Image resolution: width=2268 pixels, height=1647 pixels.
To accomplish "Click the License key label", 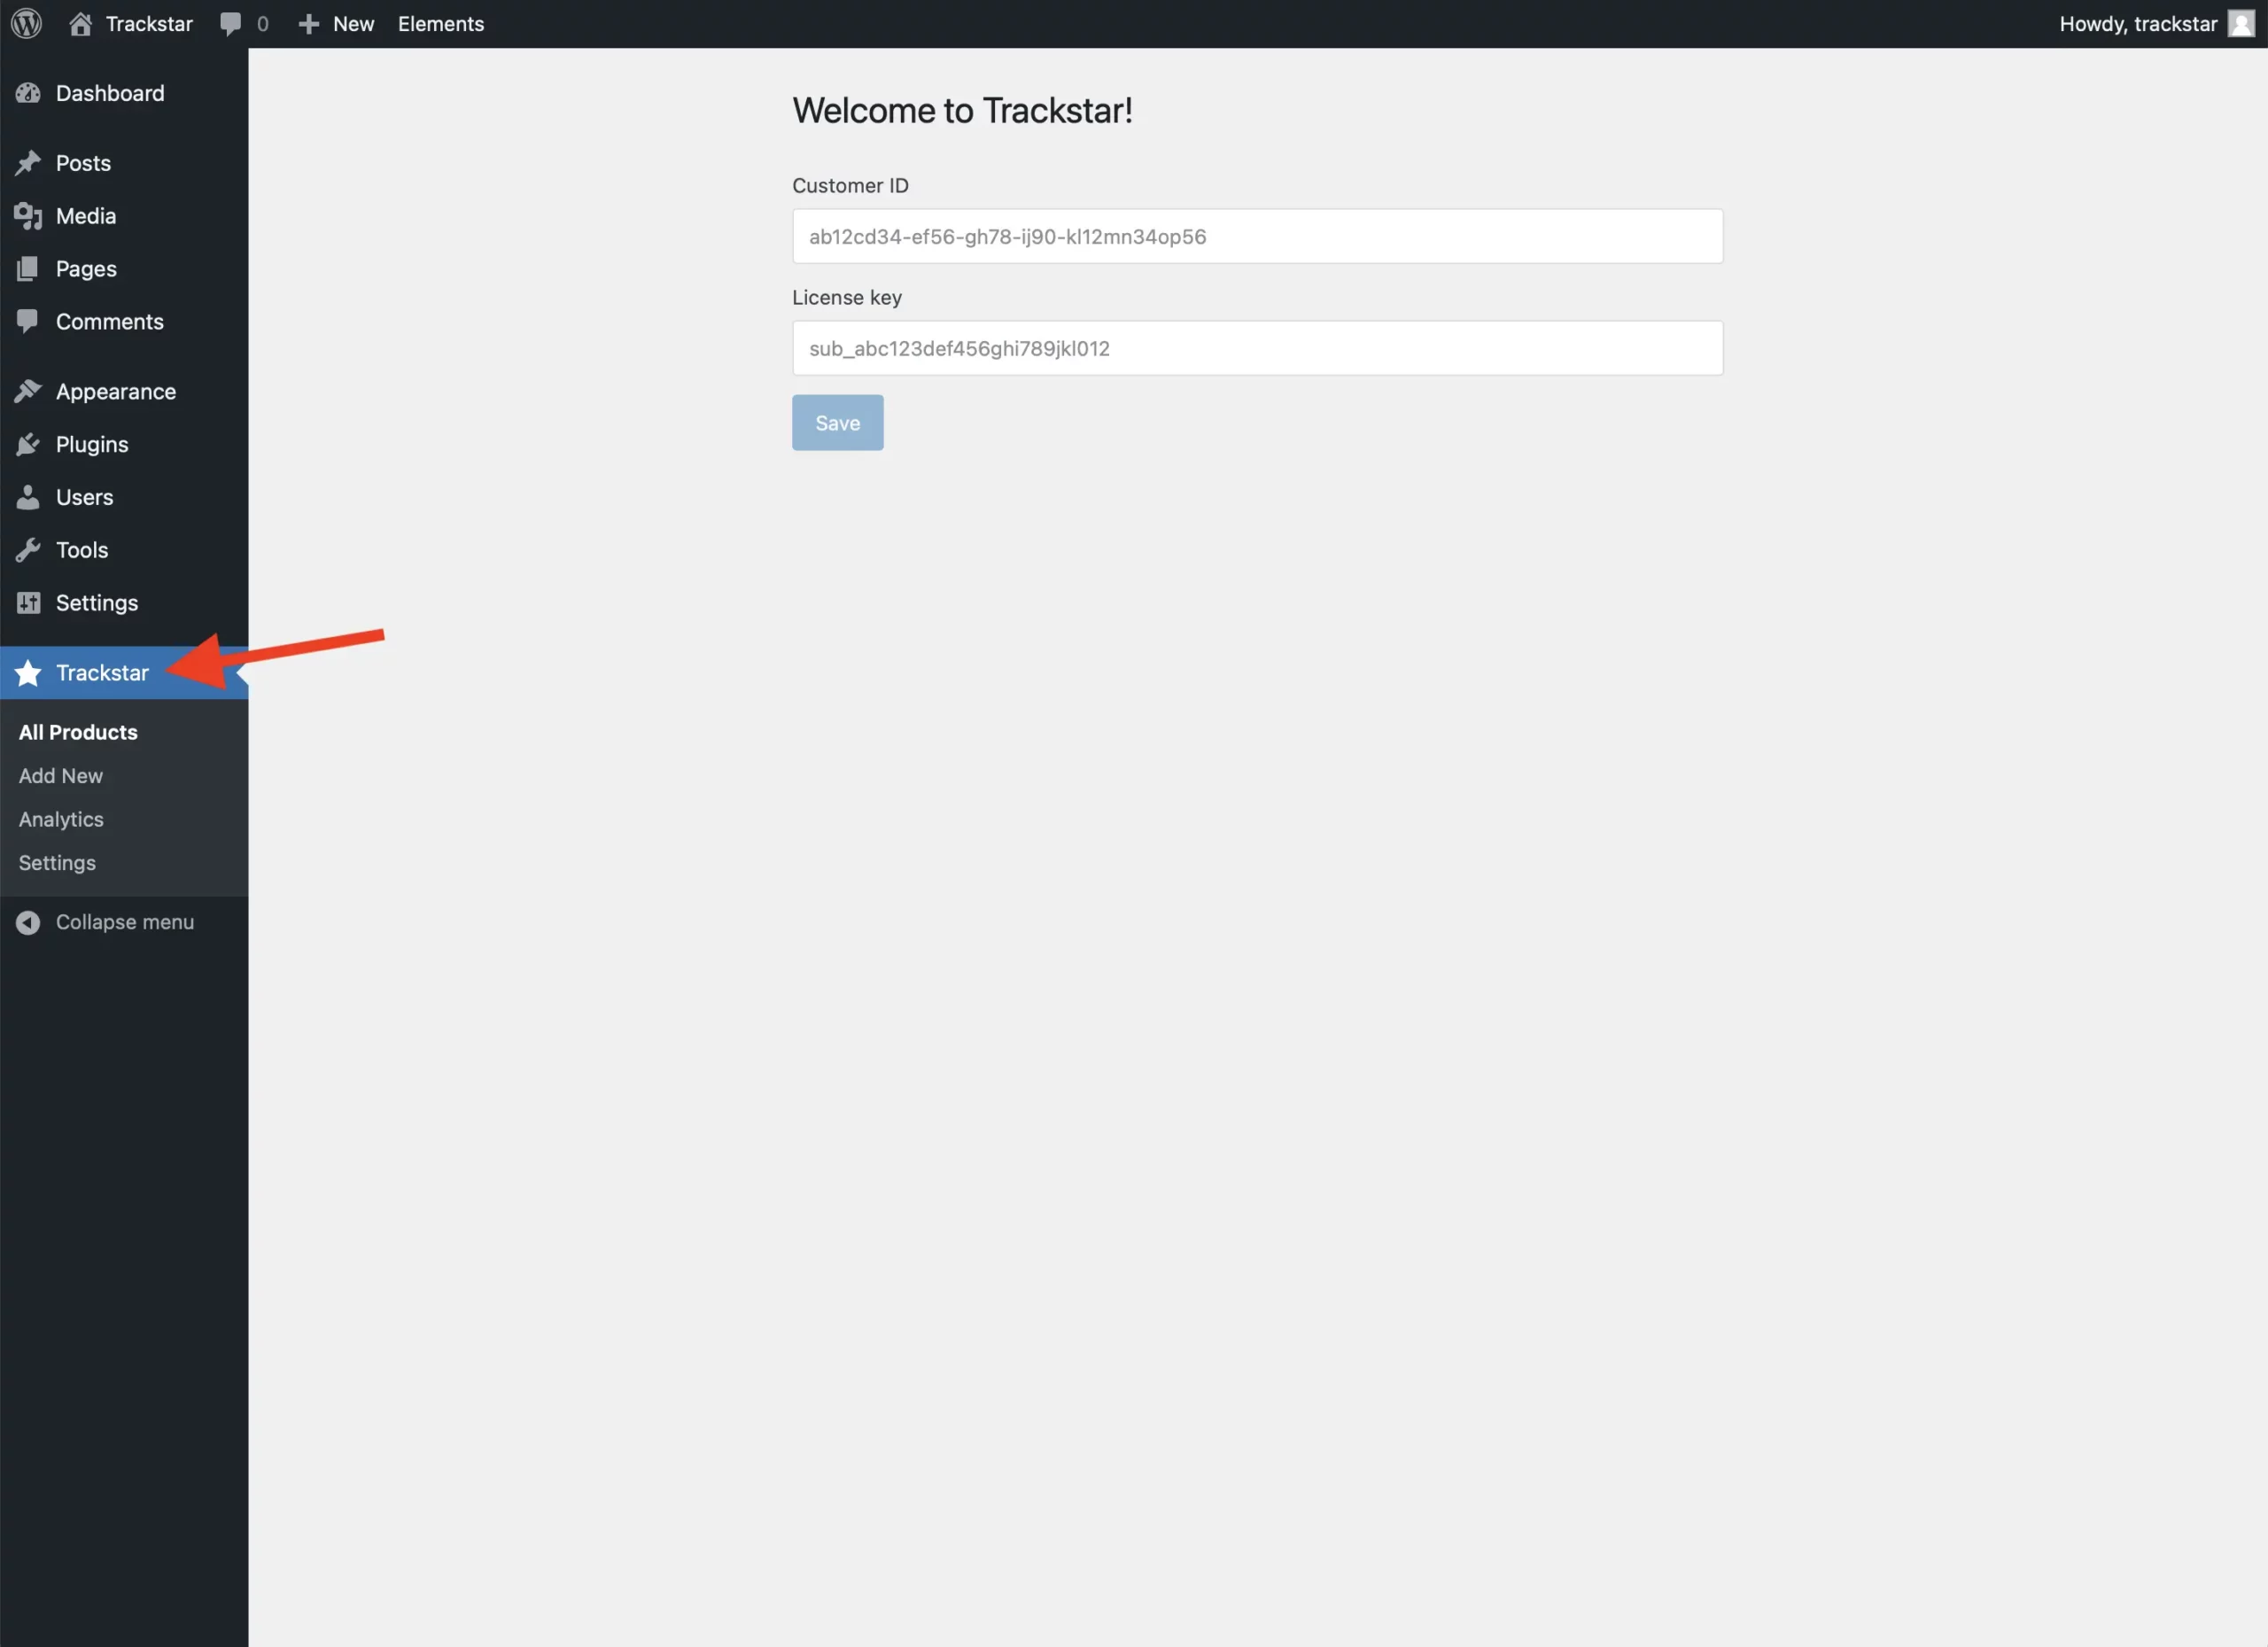I will [847, 298].
